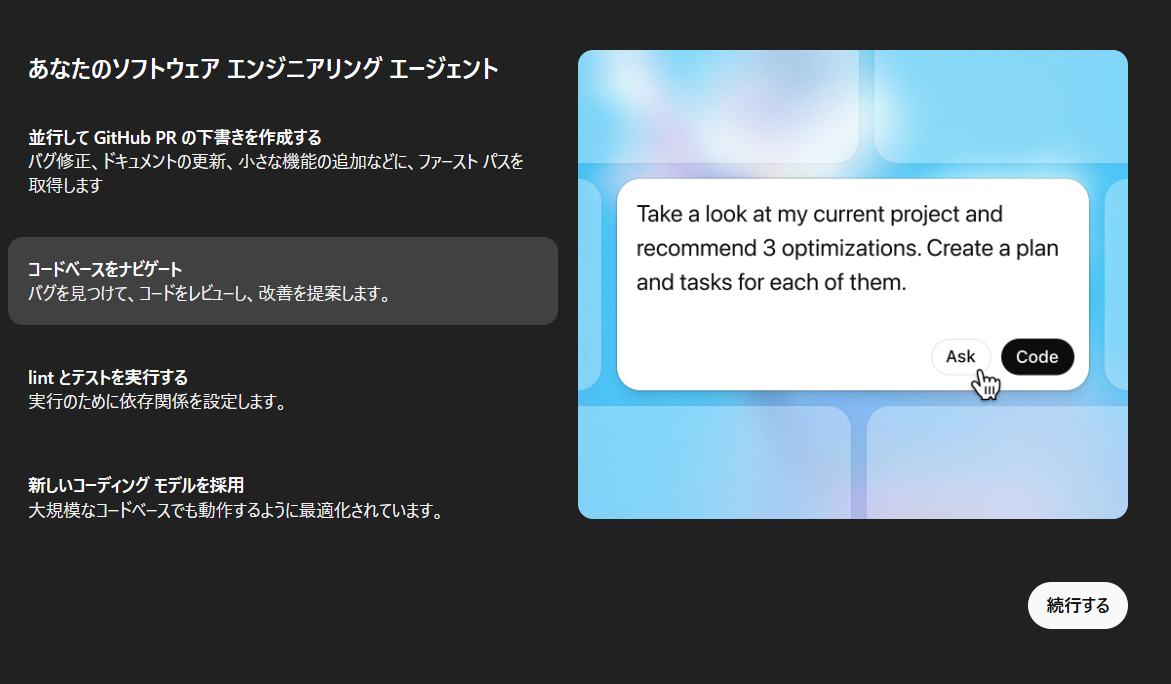The image size is (1171, 684).
Task: Click the Ask button in preview
Action: 960,357
